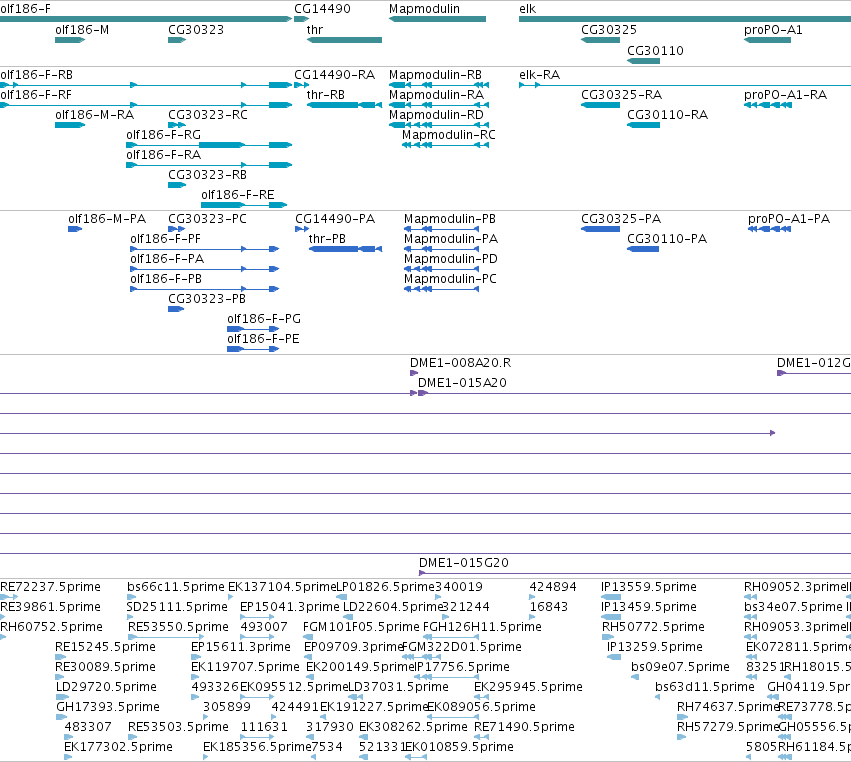
Task: Select EST RE39861.5prime label
Action: click(x=50, y=607)
